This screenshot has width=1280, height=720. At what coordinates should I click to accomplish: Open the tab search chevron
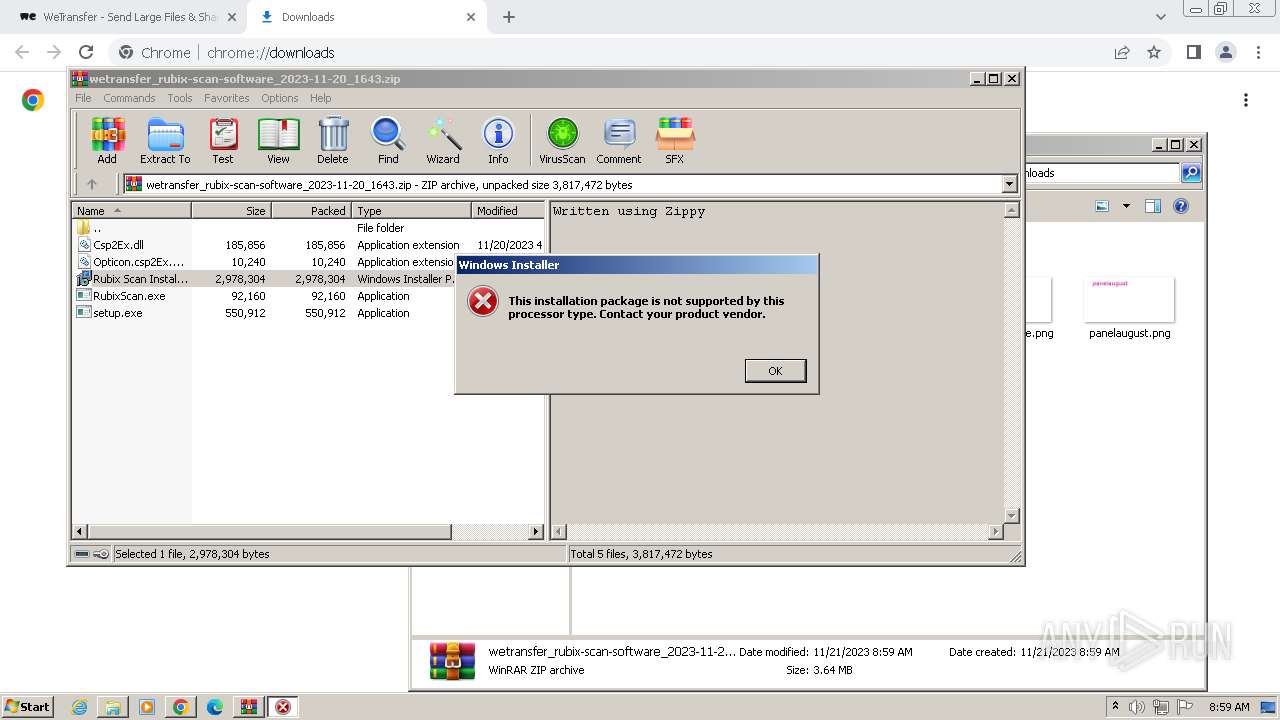tap(1161, 17)
